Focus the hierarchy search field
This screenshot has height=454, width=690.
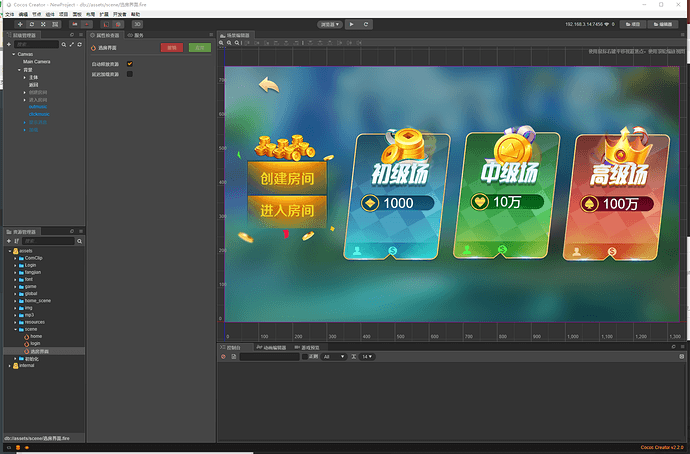pos(37,44)
